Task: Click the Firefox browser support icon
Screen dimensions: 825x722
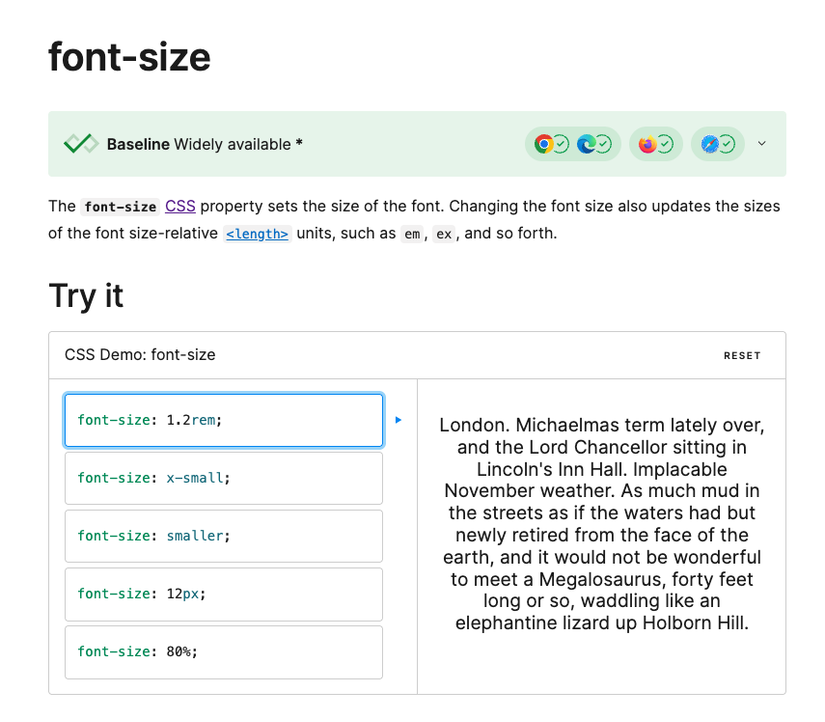Action: (x=649, y=144)
